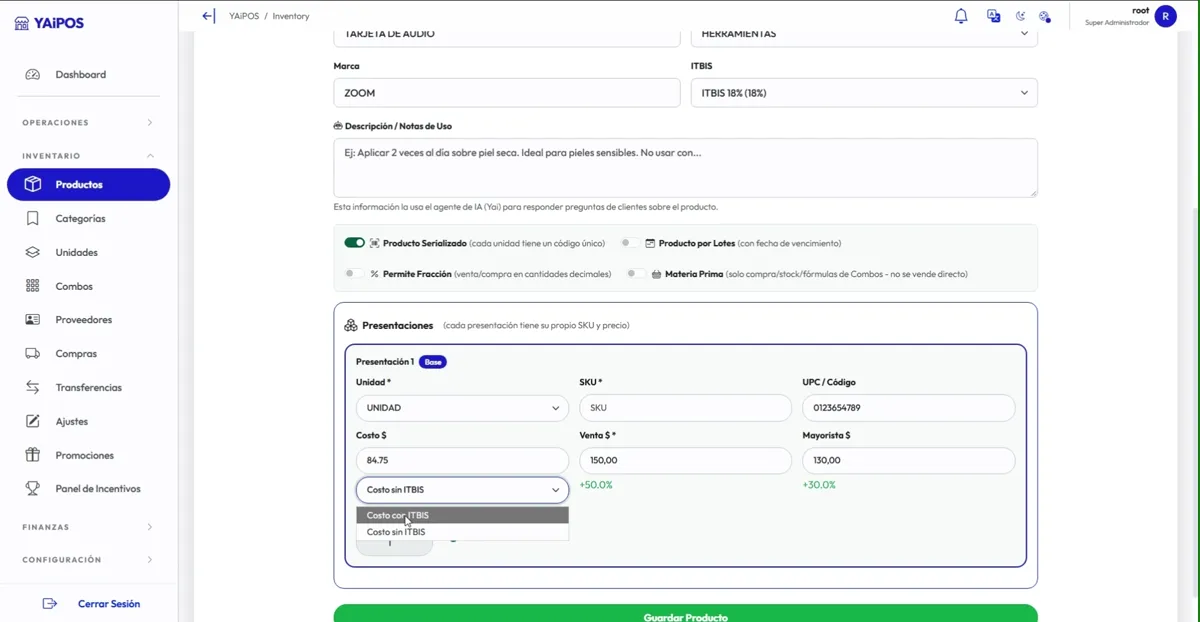
Task: Click the root user avatar
Action: pos(1165,16)
